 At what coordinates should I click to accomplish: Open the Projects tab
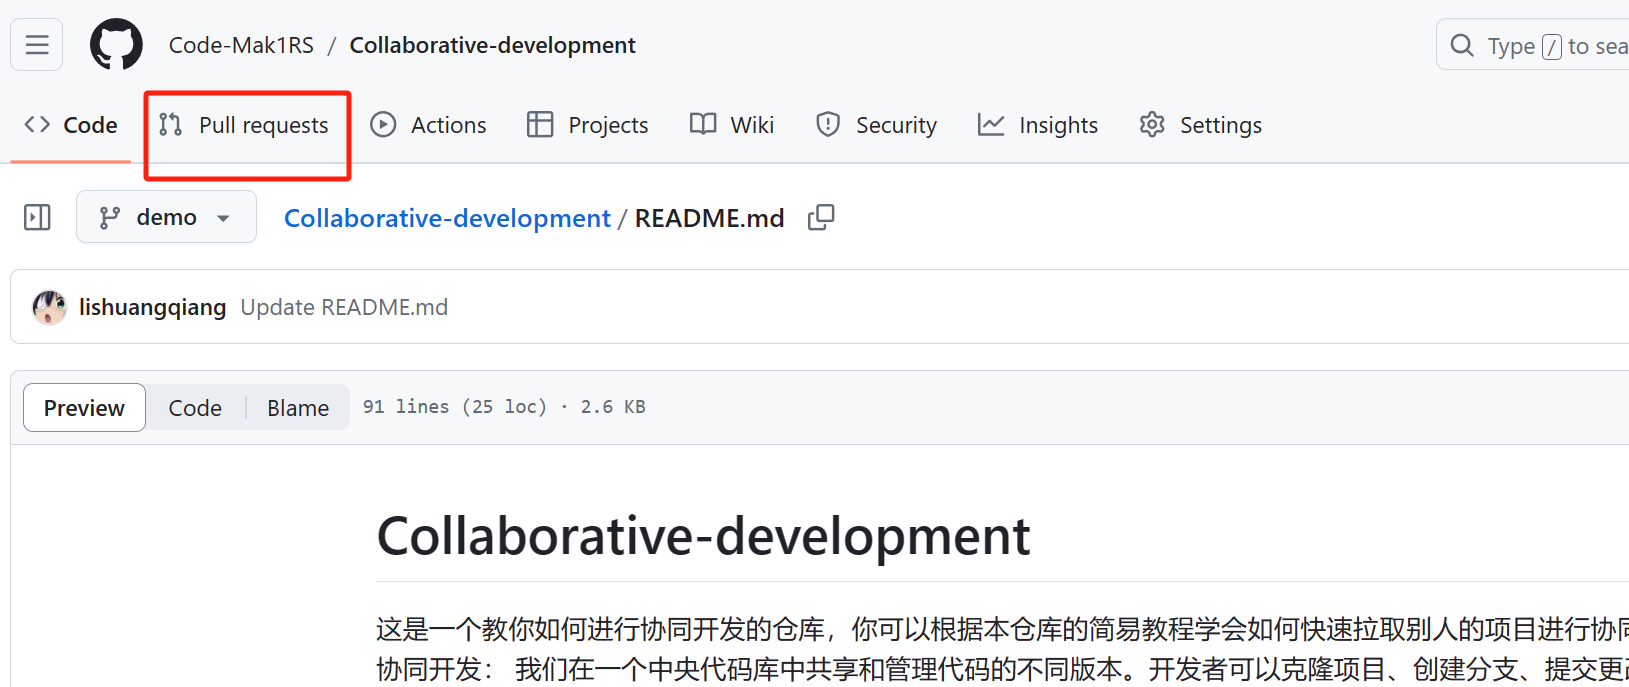click(588, 125)
